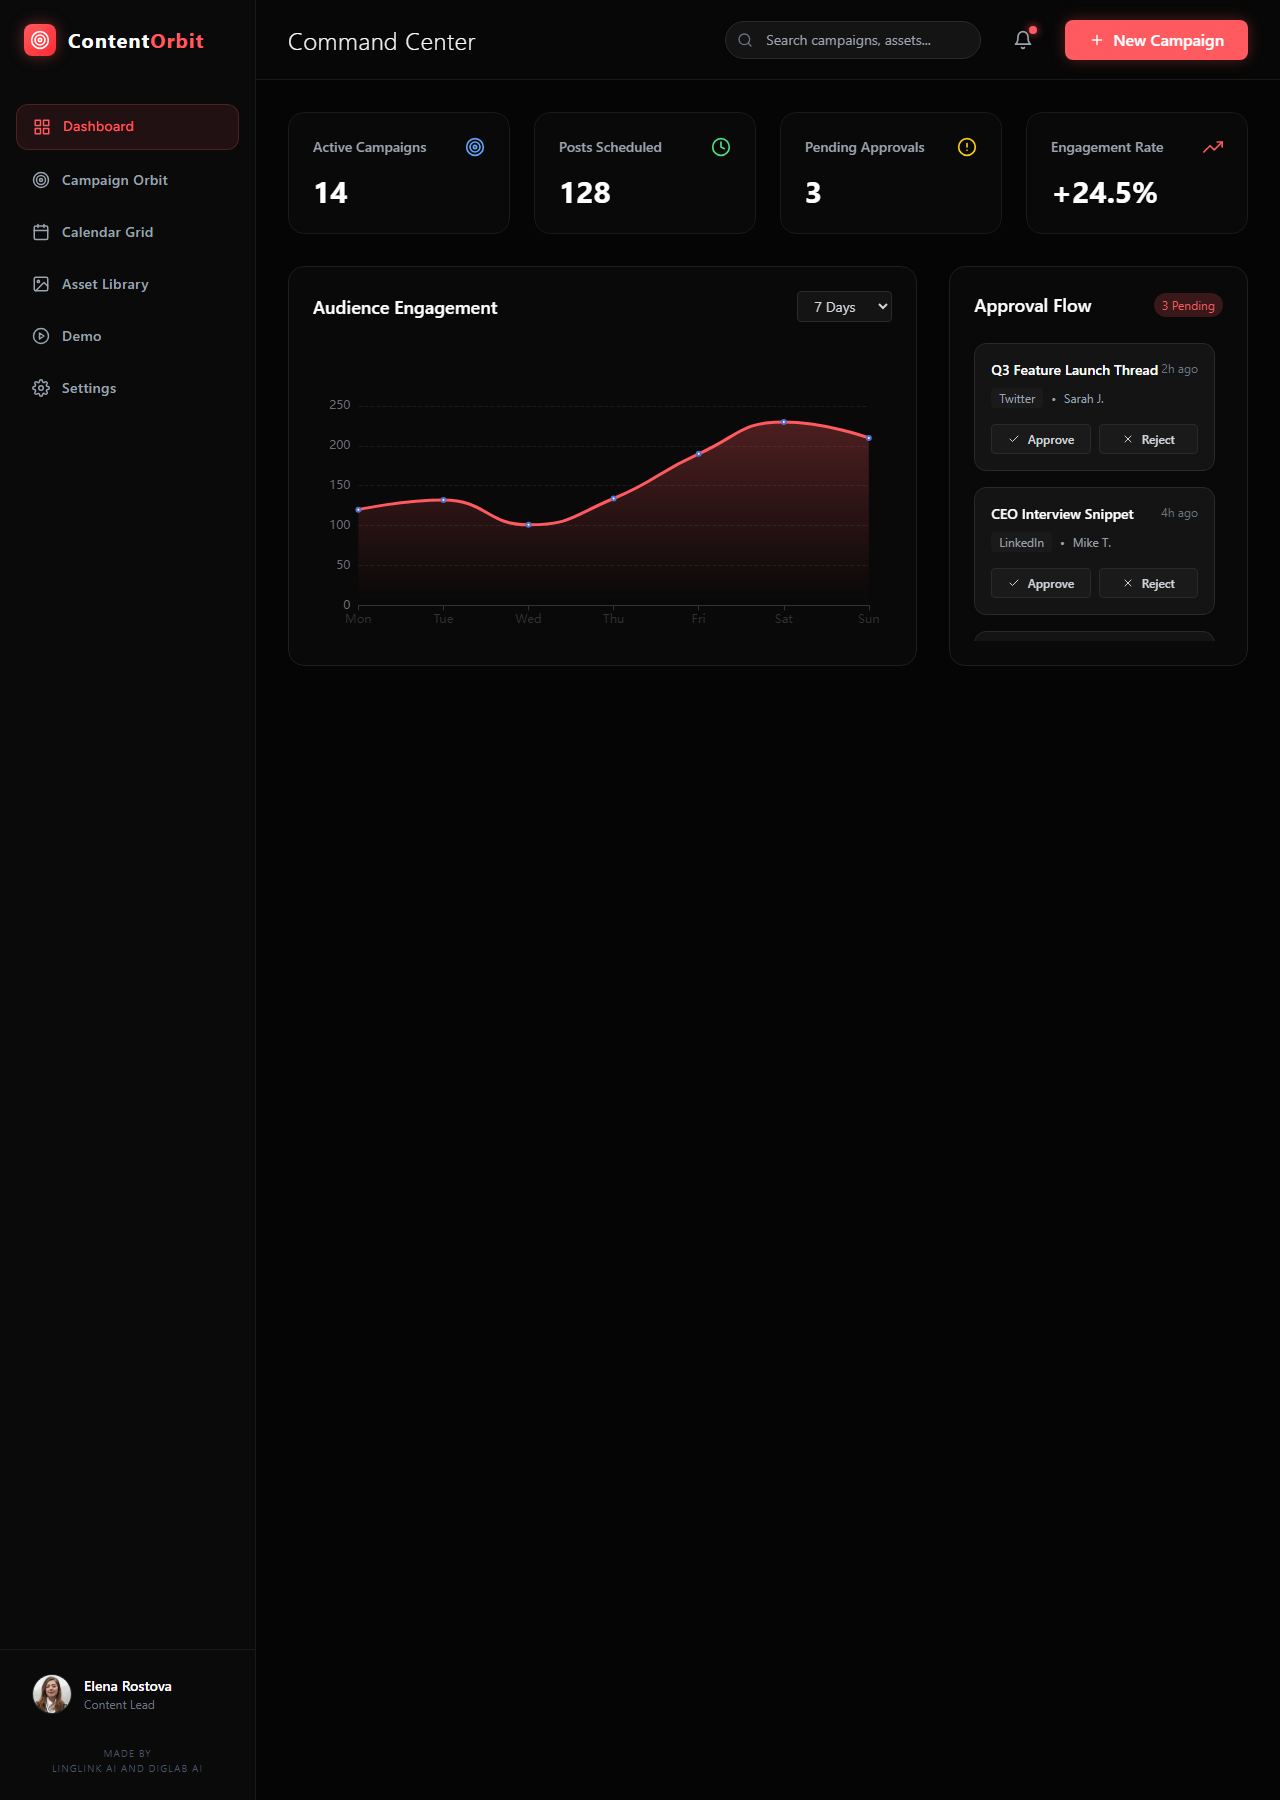This screenshot has width=1280, height=1800.
Task: Focus the Search campaigns, assets field
Action: (853, 40)
